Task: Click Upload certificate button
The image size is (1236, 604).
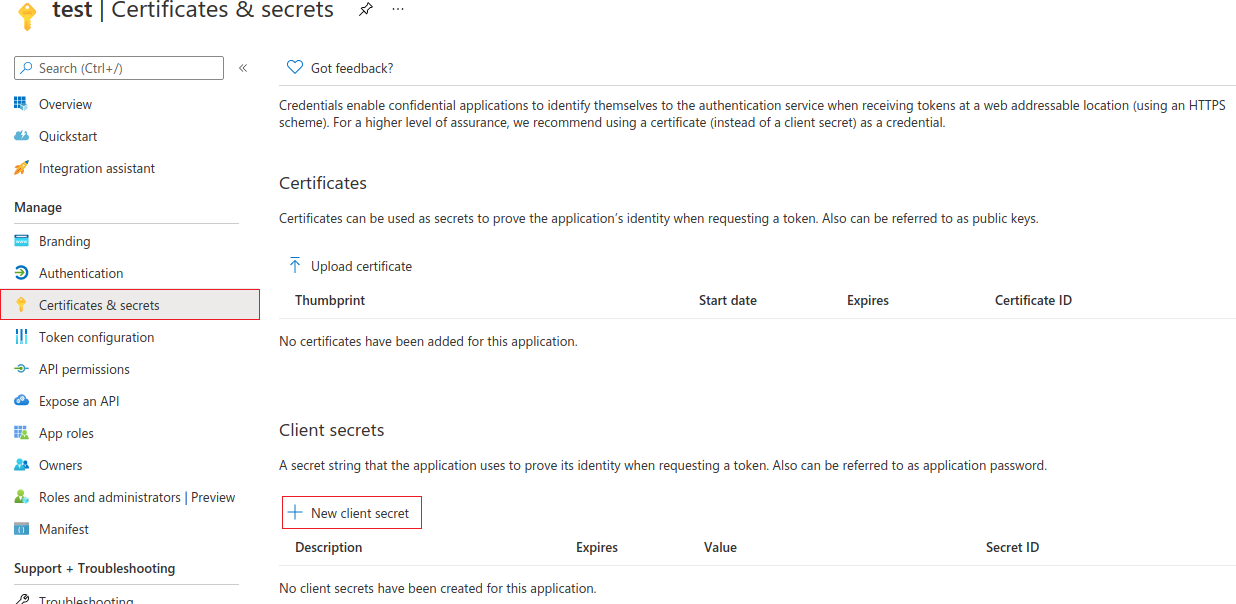Action: click(351, 266)
